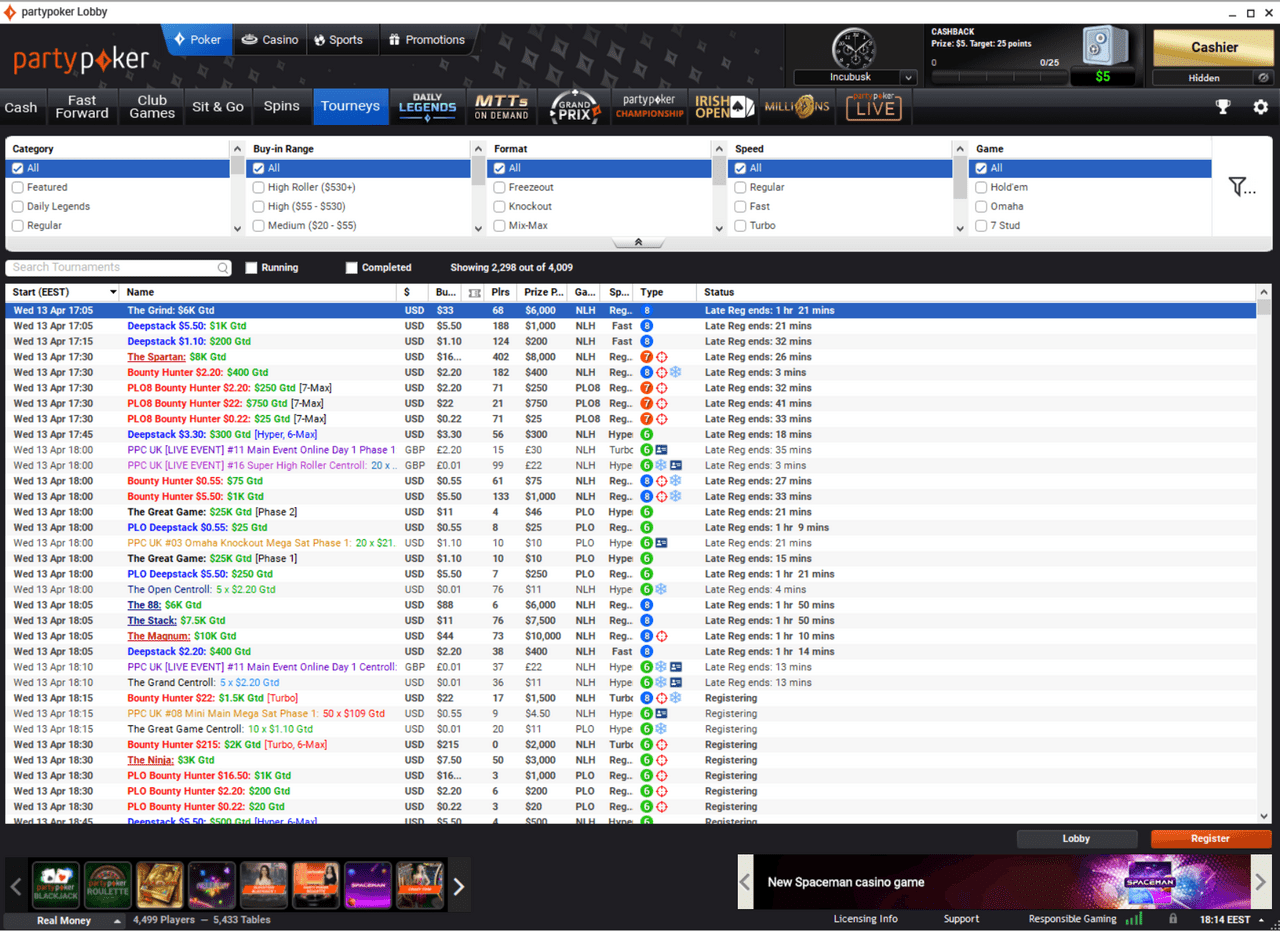This screenshot has height=931, width=1280.
Task: Go to previous promo banner
Action: click(x=745, y=882)
